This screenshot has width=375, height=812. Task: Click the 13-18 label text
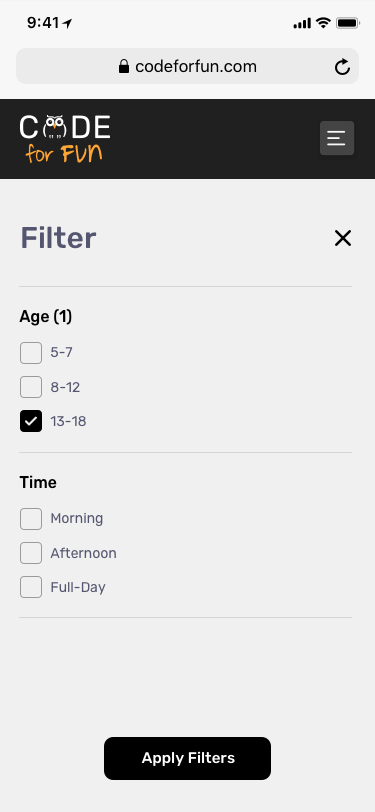(x=68, y=422)
